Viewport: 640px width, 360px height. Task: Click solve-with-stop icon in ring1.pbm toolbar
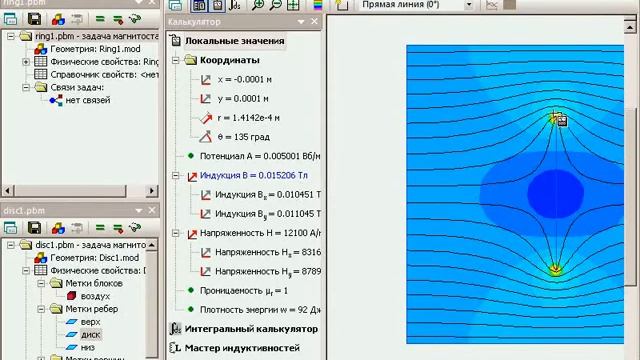pyautogui.click(x=118, y=19)
